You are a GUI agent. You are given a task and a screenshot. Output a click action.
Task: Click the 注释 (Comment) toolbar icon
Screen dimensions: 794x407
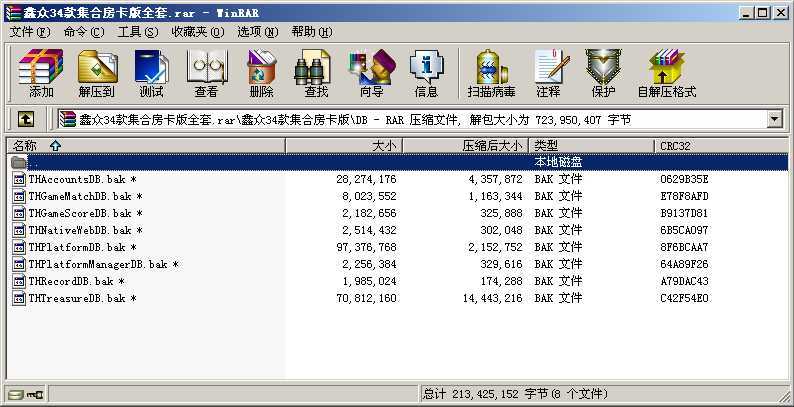point(550,73)
